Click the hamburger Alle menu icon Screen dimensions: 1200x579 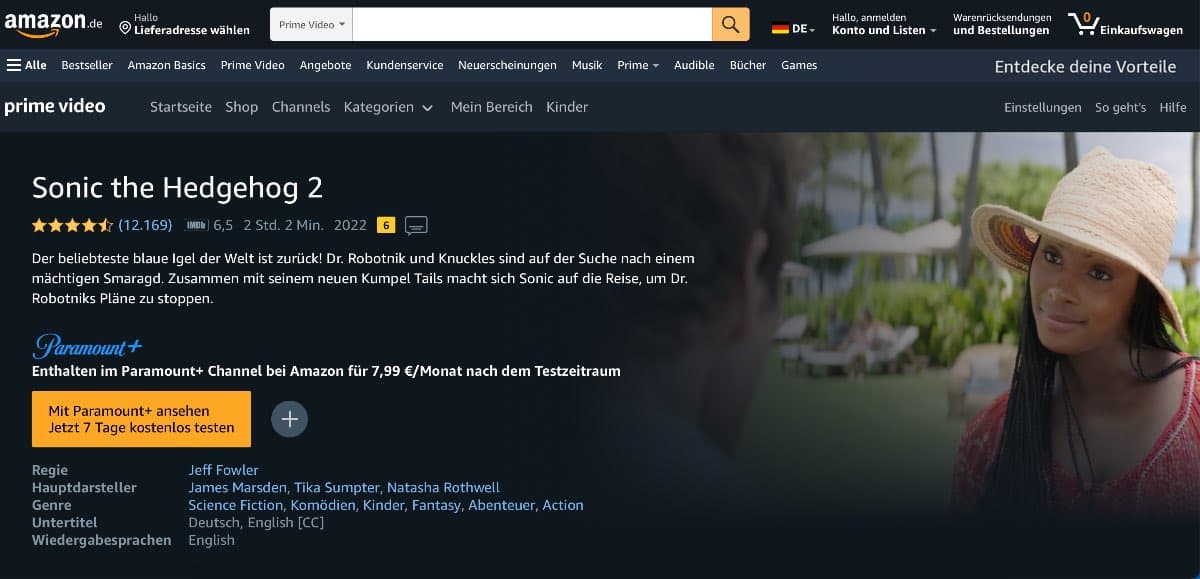[x=27, y=65]
